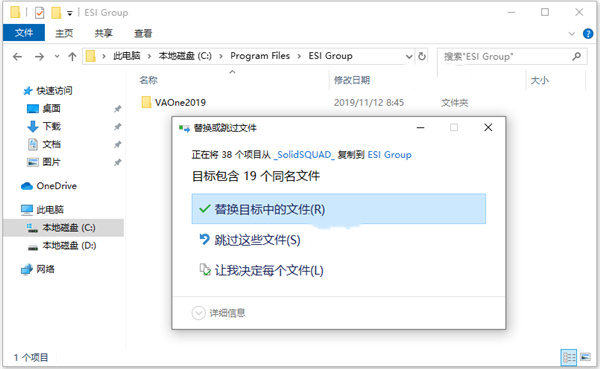600x369 pixels.
Task: Open 快速访问 in the navigation pane
Action: pos(47,91)
